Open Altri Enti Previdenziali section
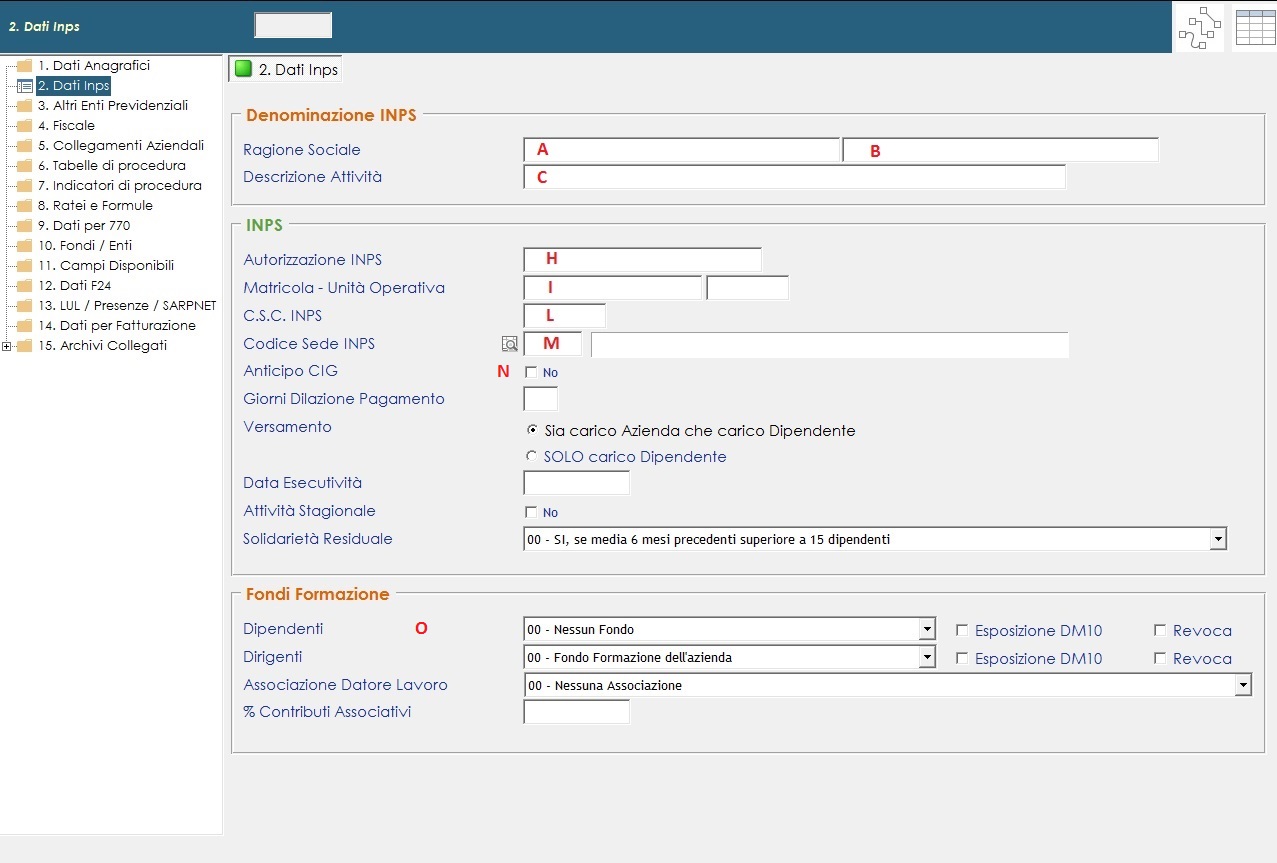Screen dimensions: 1277x863 click(112, 106)
